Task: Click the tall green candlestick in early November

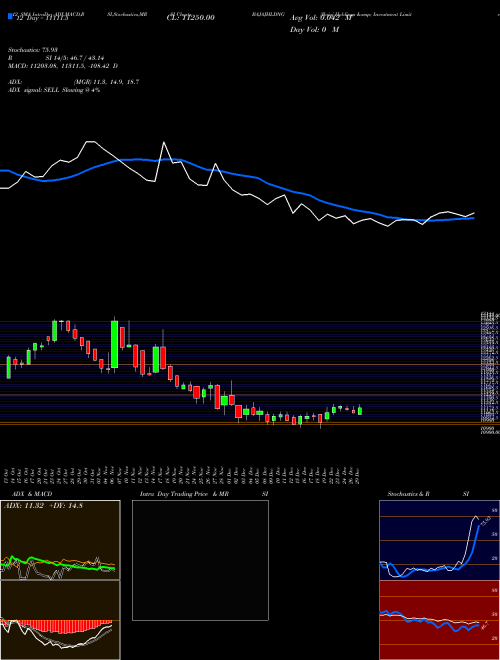Action: click(114, 343)
